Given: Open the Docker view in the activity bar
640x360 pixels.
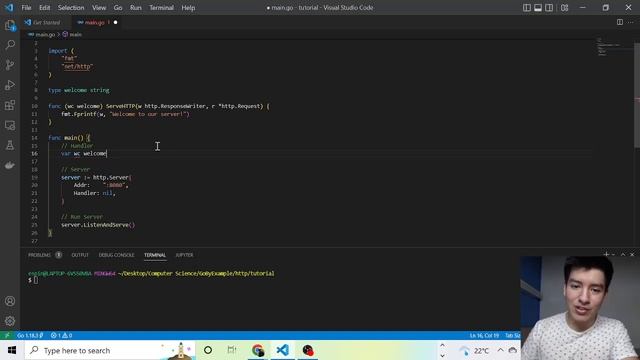Looking at the screenshot, I should click(x=10, y=165).
